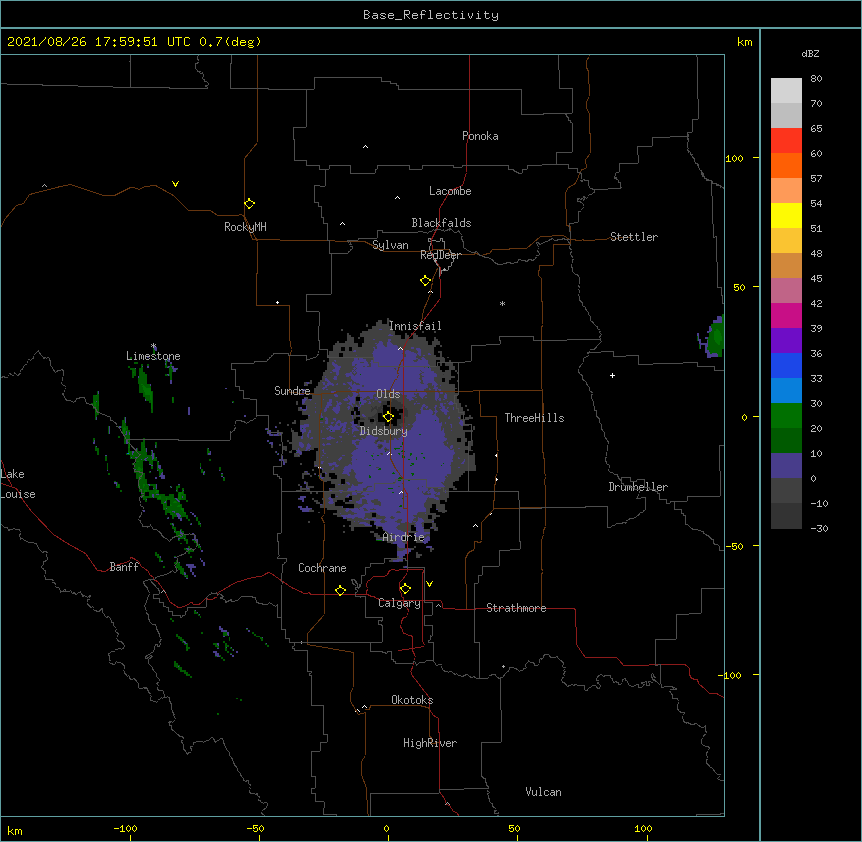Pick the red swatch between 65 and 60
This screenshot has height=842, width=862.
pos(786,141)
